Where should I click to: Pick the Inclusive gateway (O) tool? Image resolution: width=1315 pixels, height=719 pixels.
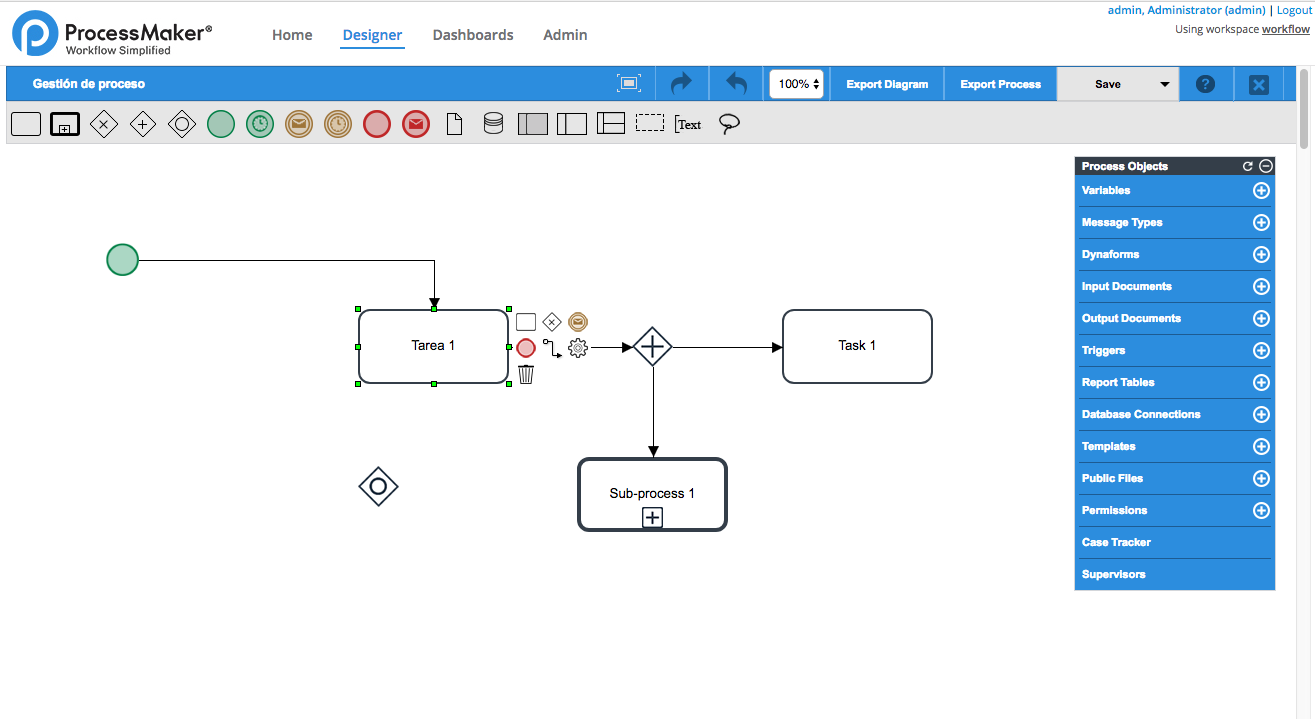click(182, 124)
